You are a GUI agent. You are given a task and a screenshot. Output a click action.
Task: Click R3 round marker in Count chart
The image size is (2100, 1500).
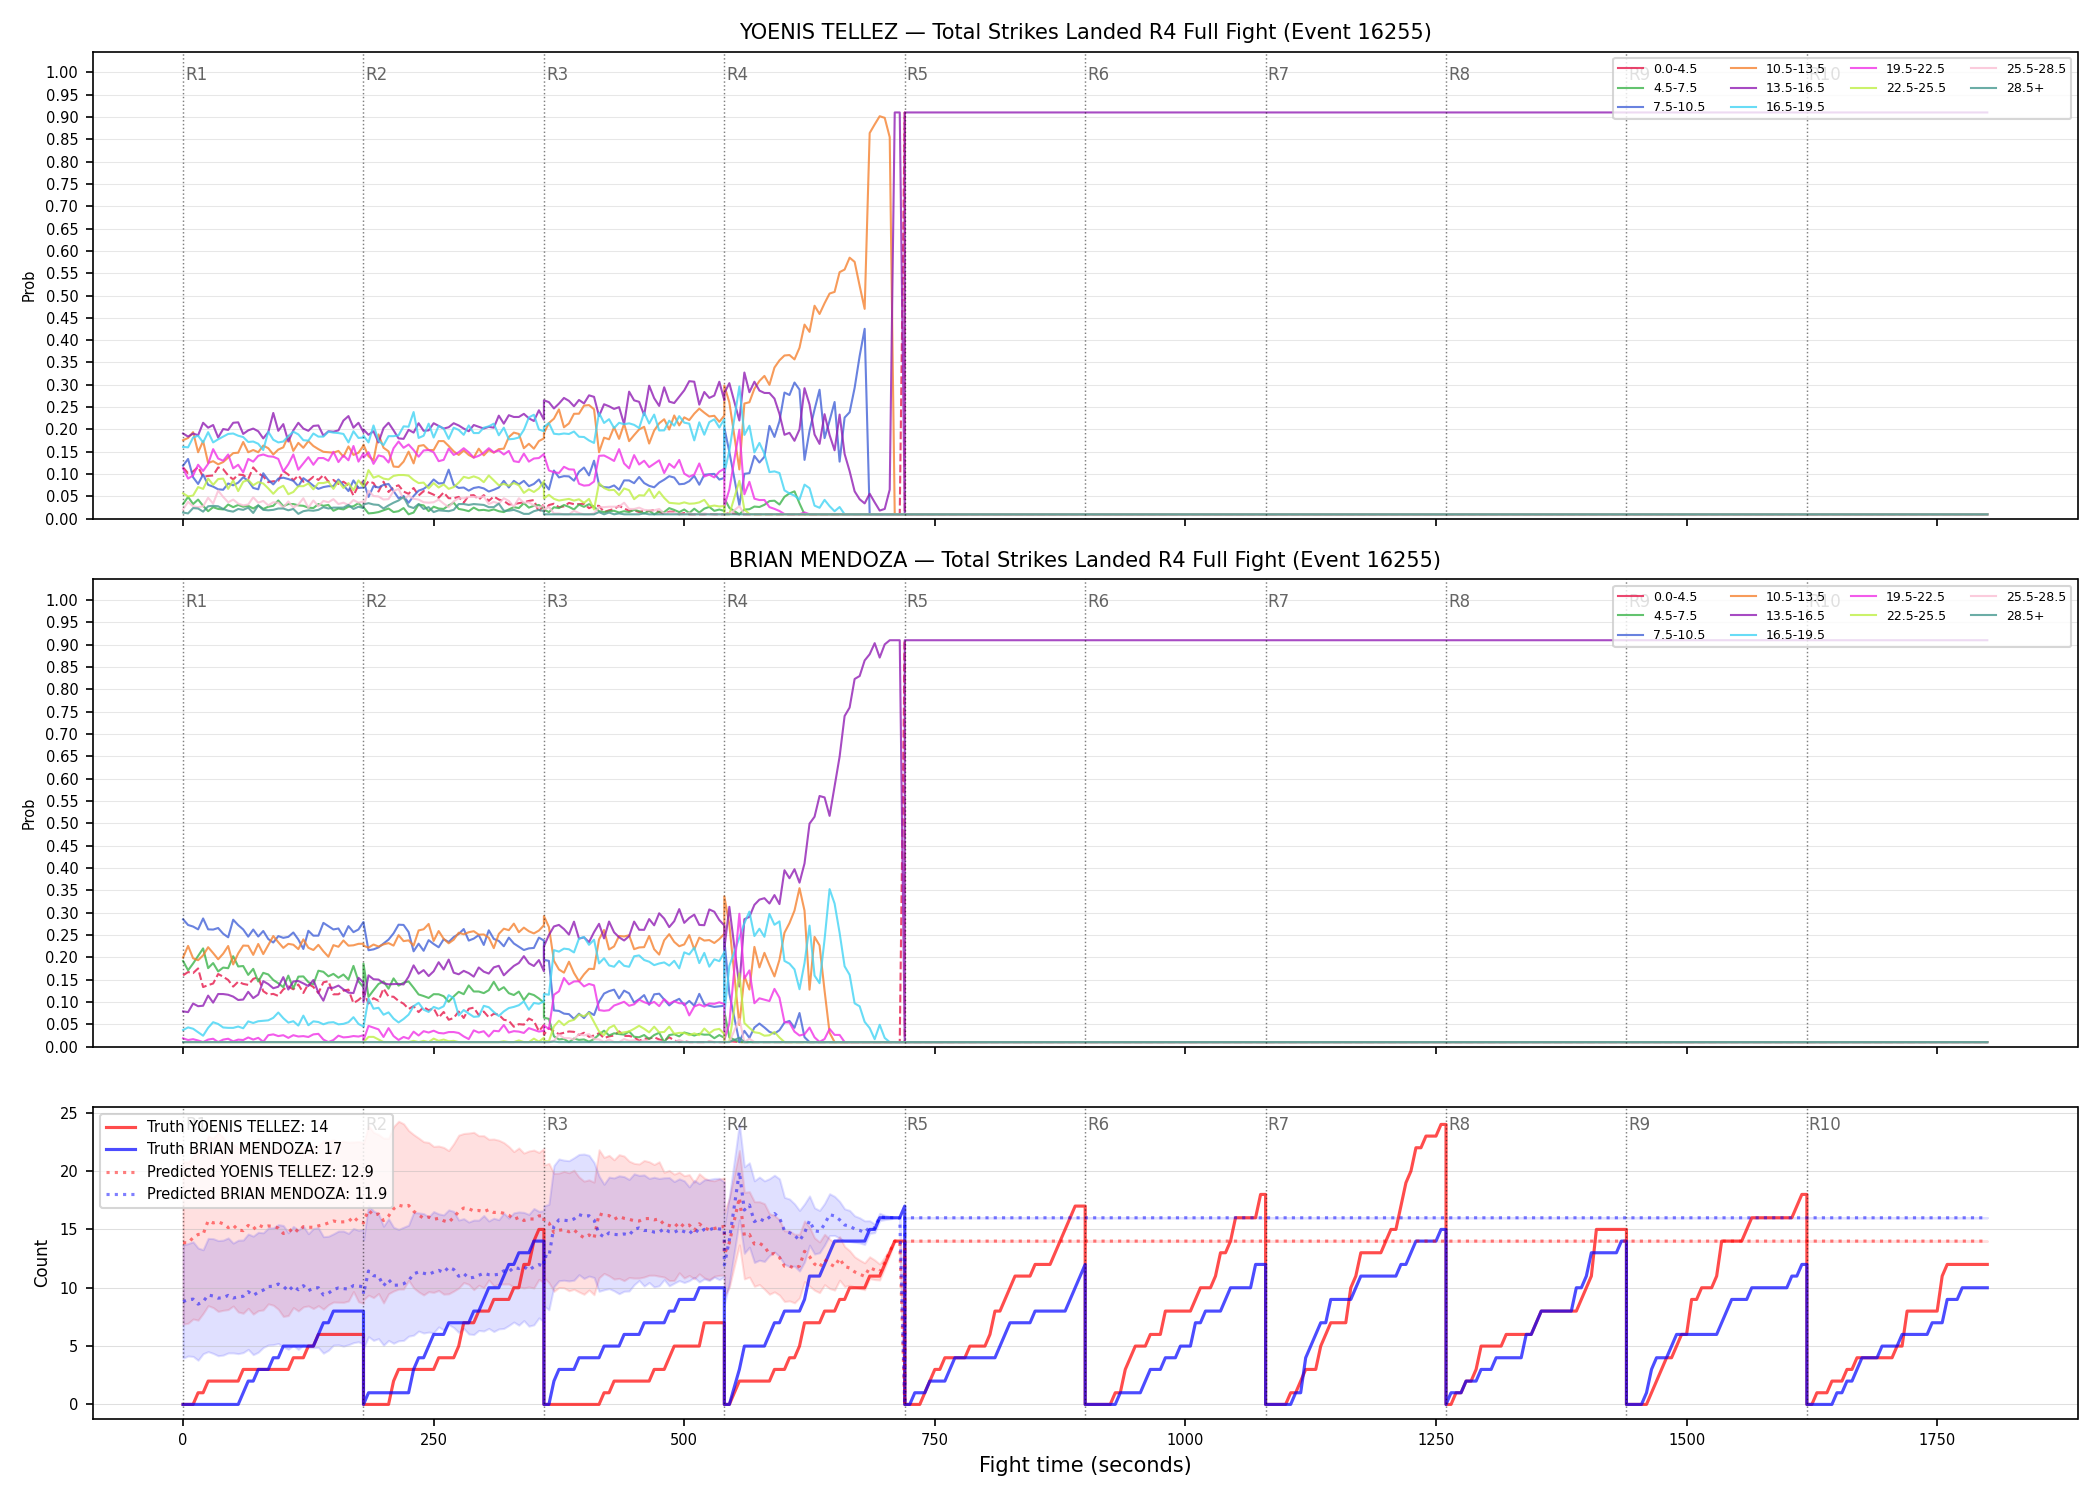pos(557,1124)
